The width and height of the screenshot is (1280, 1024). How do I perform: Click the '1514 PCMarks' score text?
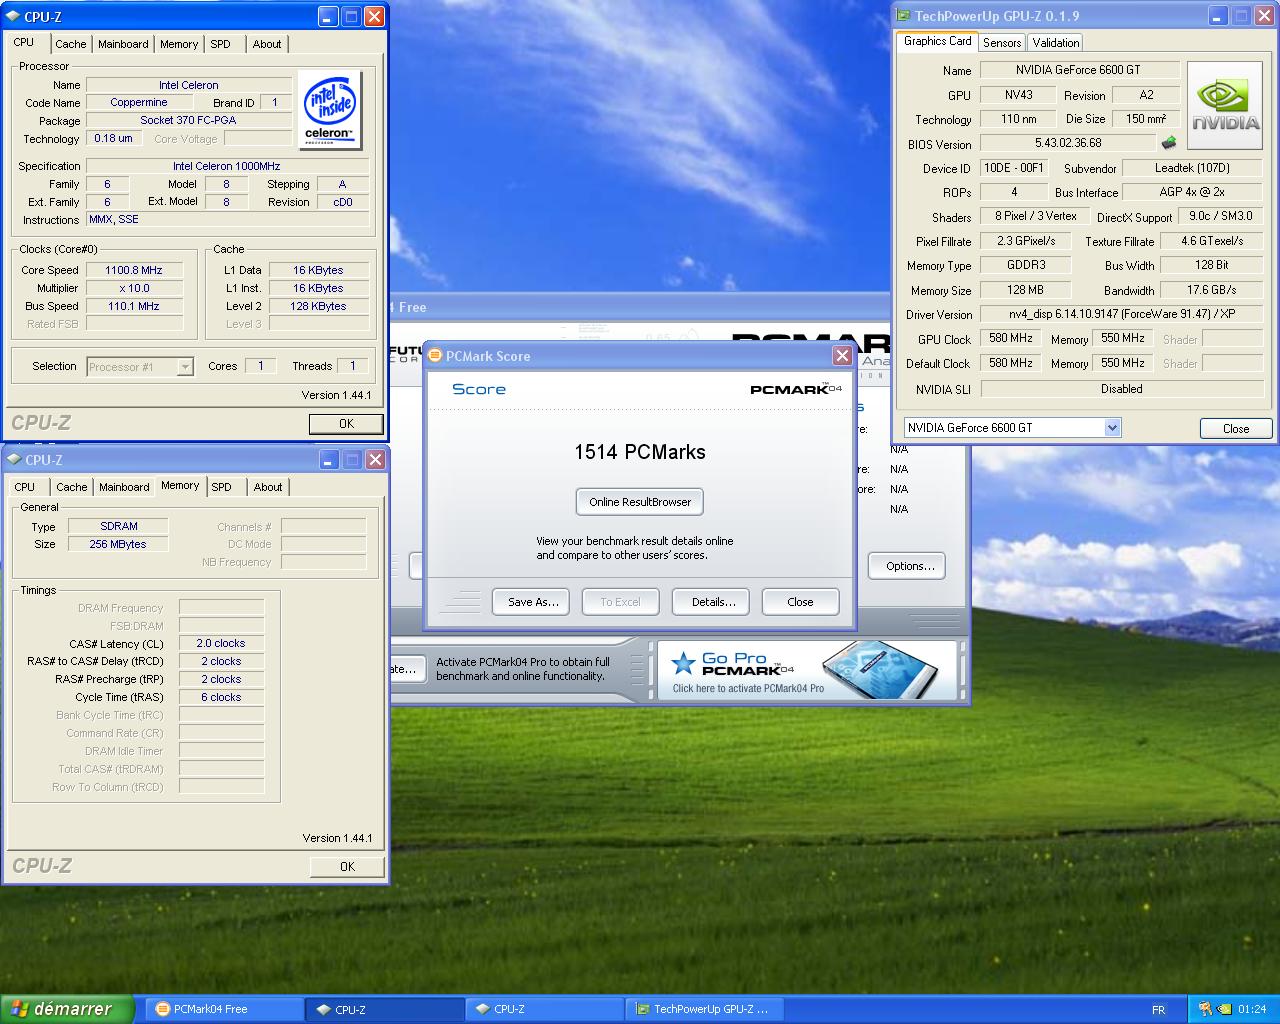click(x=640, y=452)
